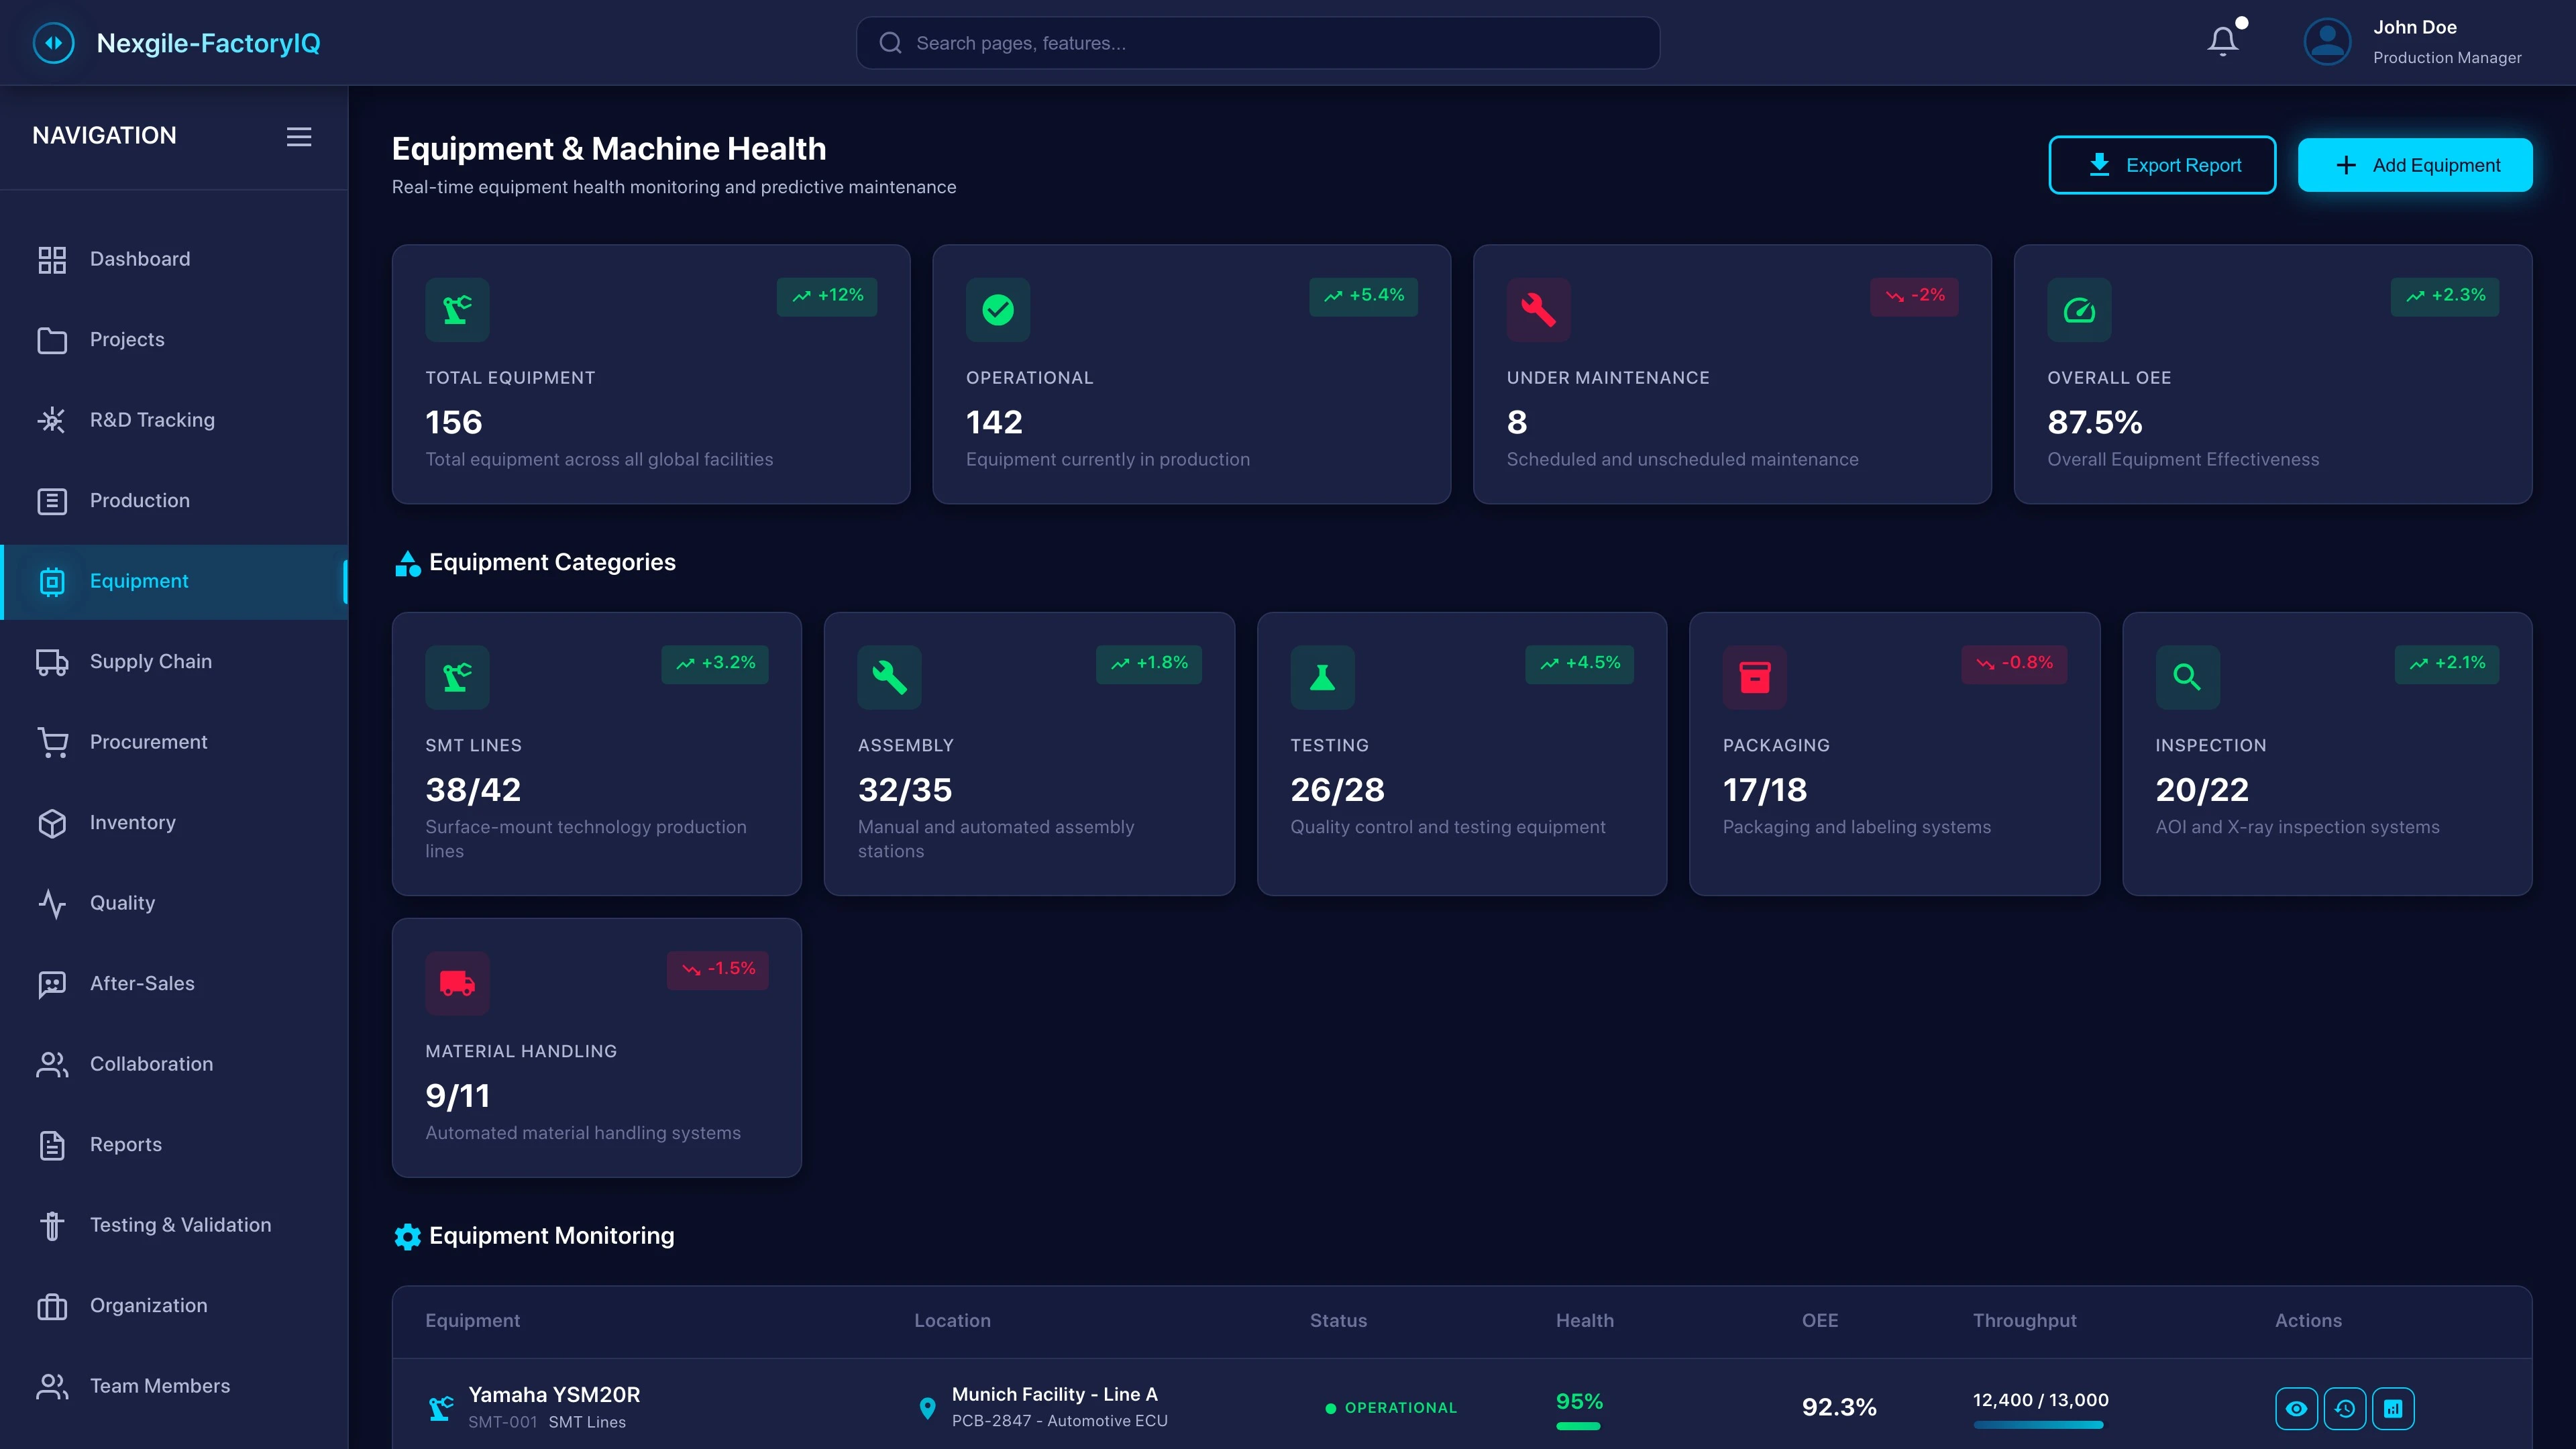Open the Dashboard menu item
Screen dimensions: 2576x1449
click(x=140, y=259)
